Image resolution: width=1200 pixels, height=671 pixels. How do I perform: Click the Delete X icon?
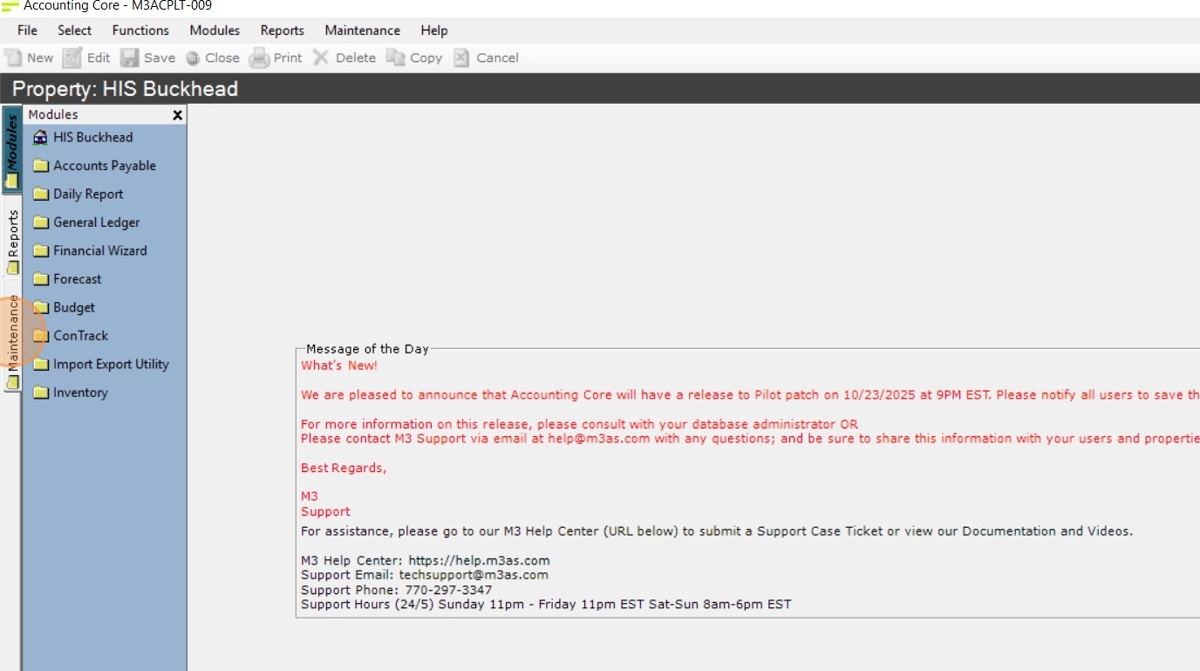321,58
